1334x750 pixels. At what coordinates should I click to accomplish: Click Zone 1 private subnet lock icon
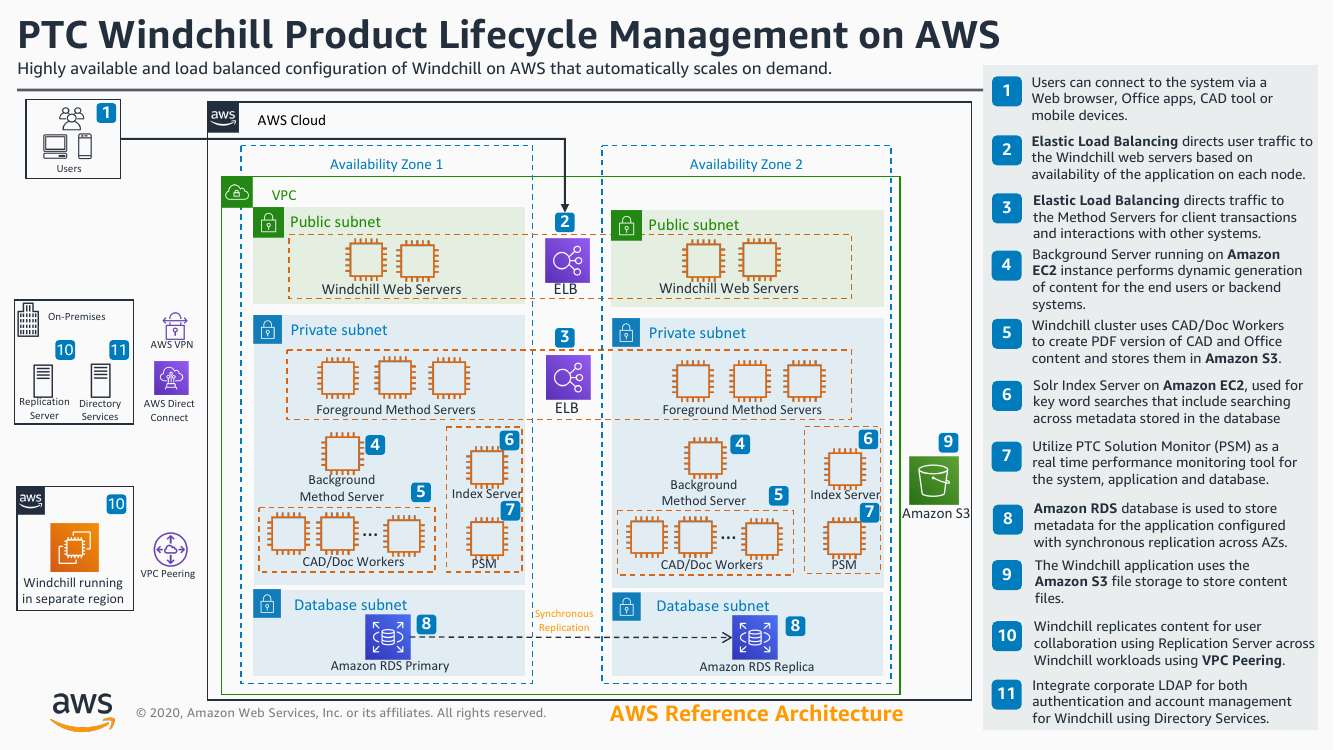click(x=267, y=330)
